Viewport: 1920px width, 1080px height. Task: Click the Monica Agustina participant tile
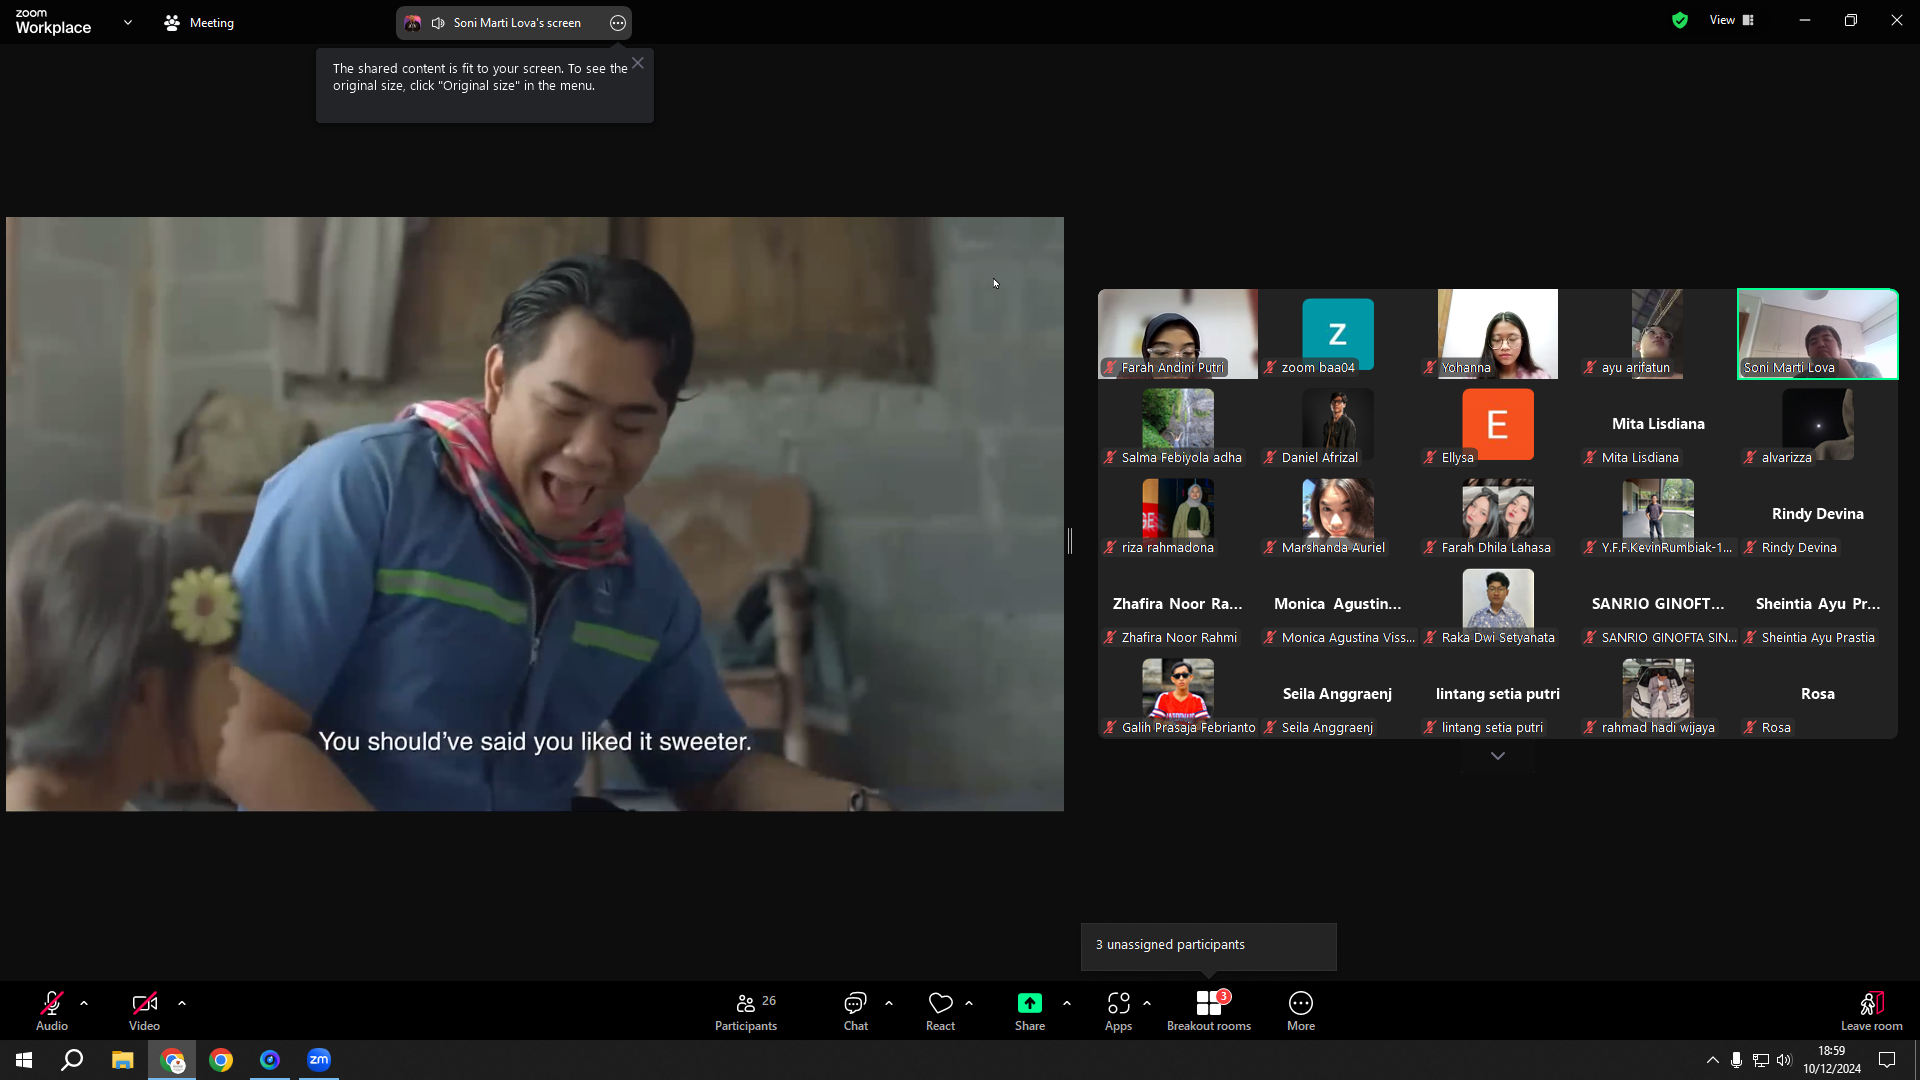1338,604
